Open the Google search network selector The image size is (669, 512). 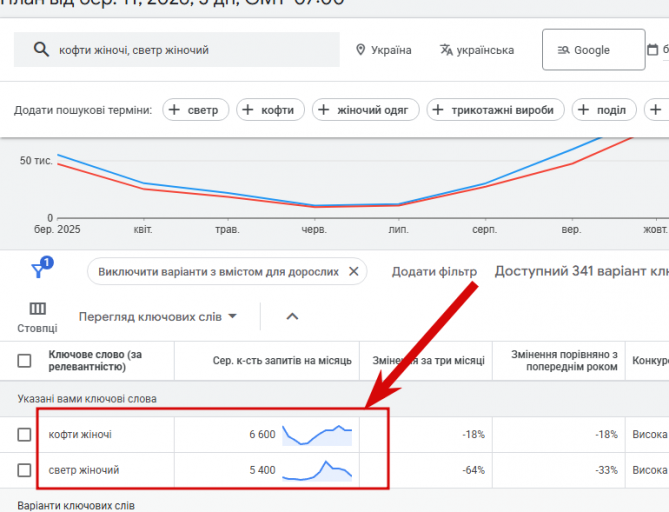593,49
